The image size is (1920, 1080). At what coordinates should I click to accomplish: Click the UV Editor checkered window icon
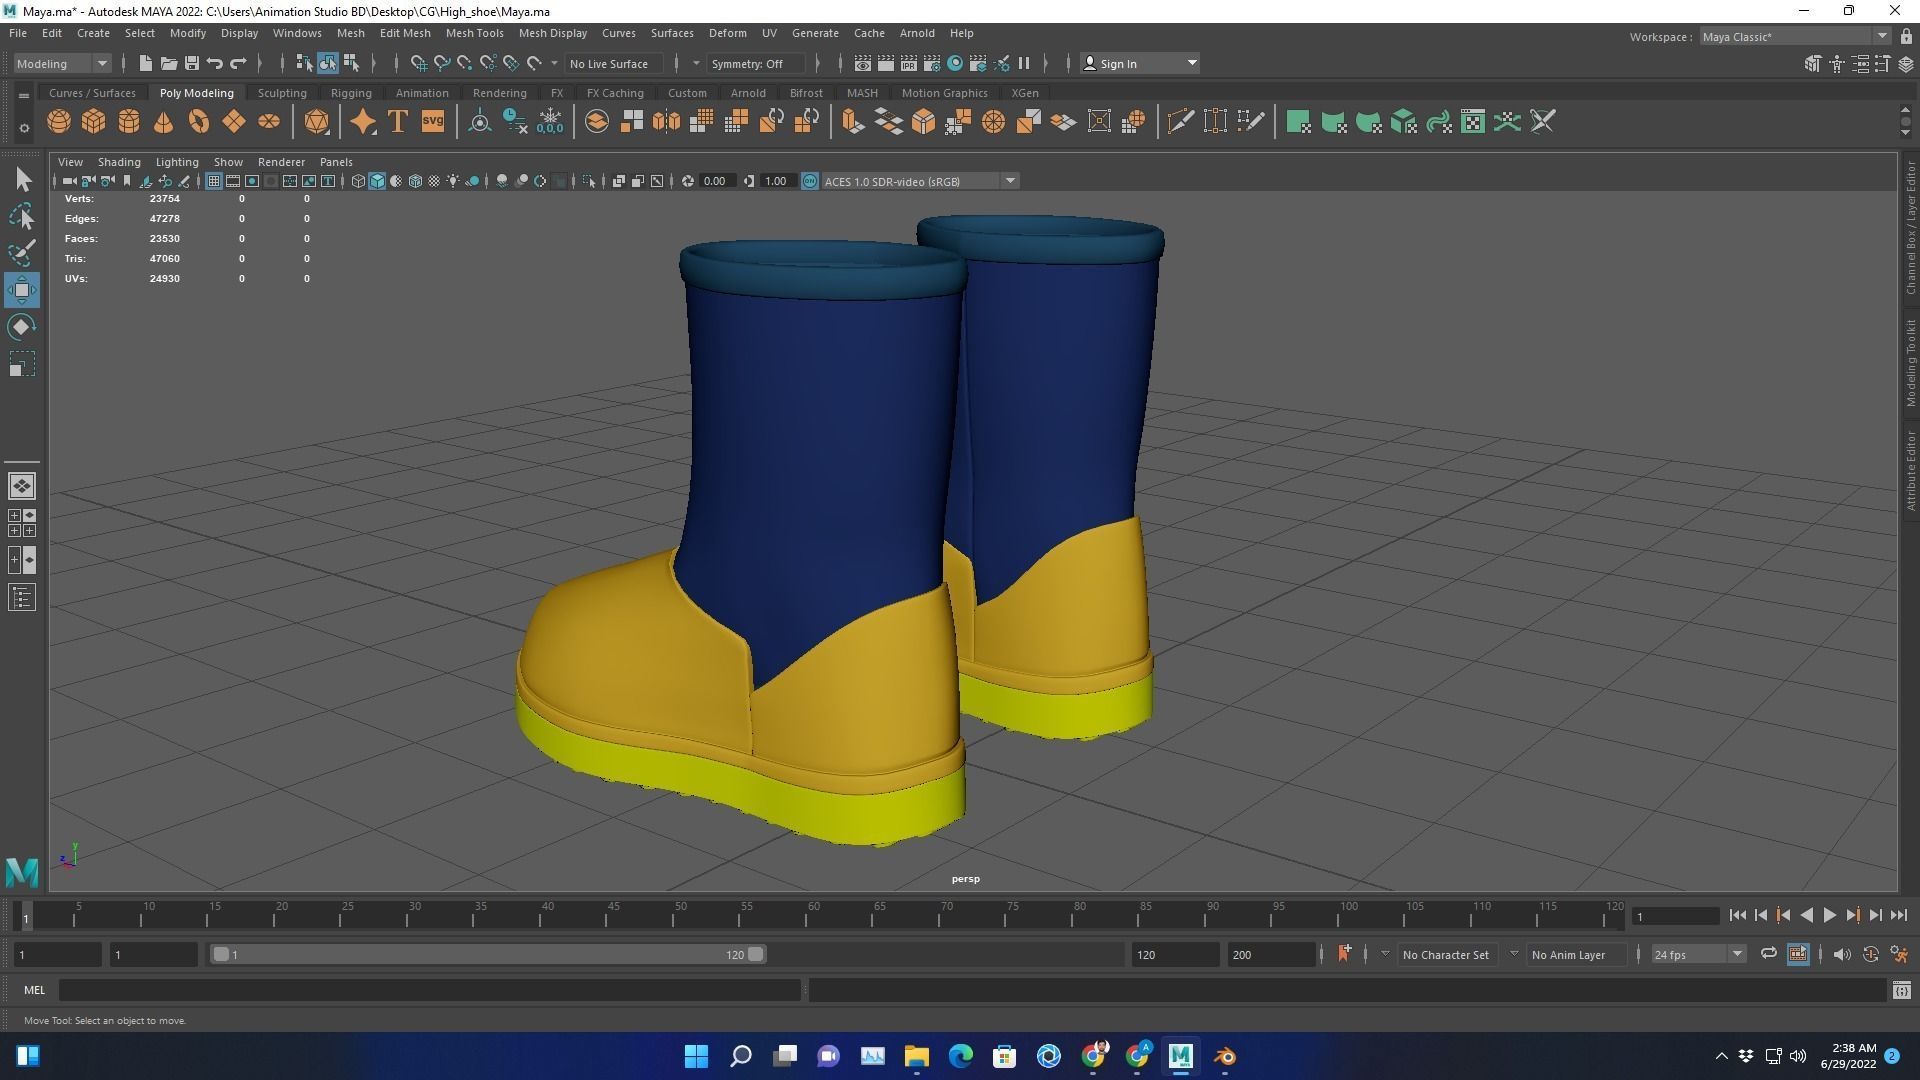click(1473, 122)
